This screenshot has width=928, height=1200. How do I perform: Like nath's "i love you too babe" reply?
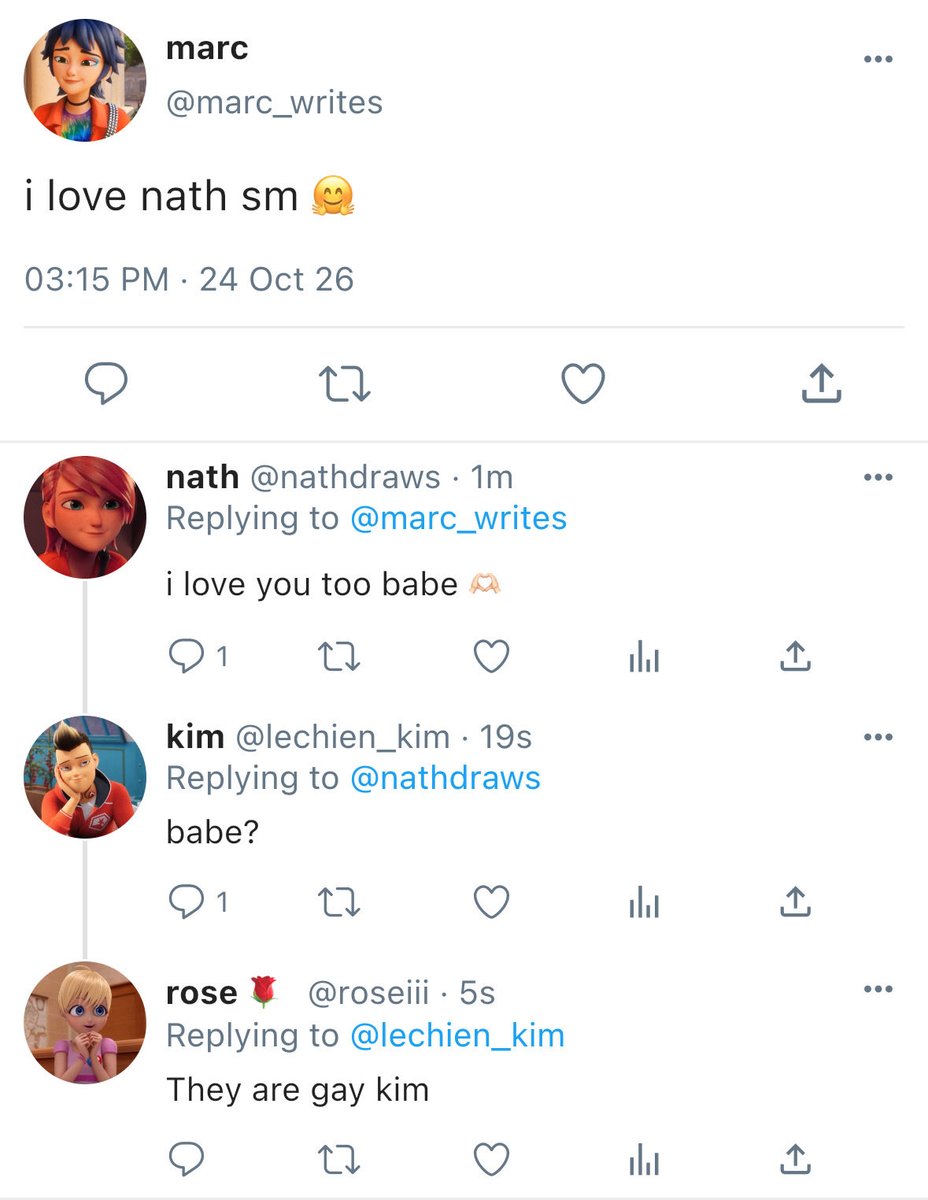491,656
